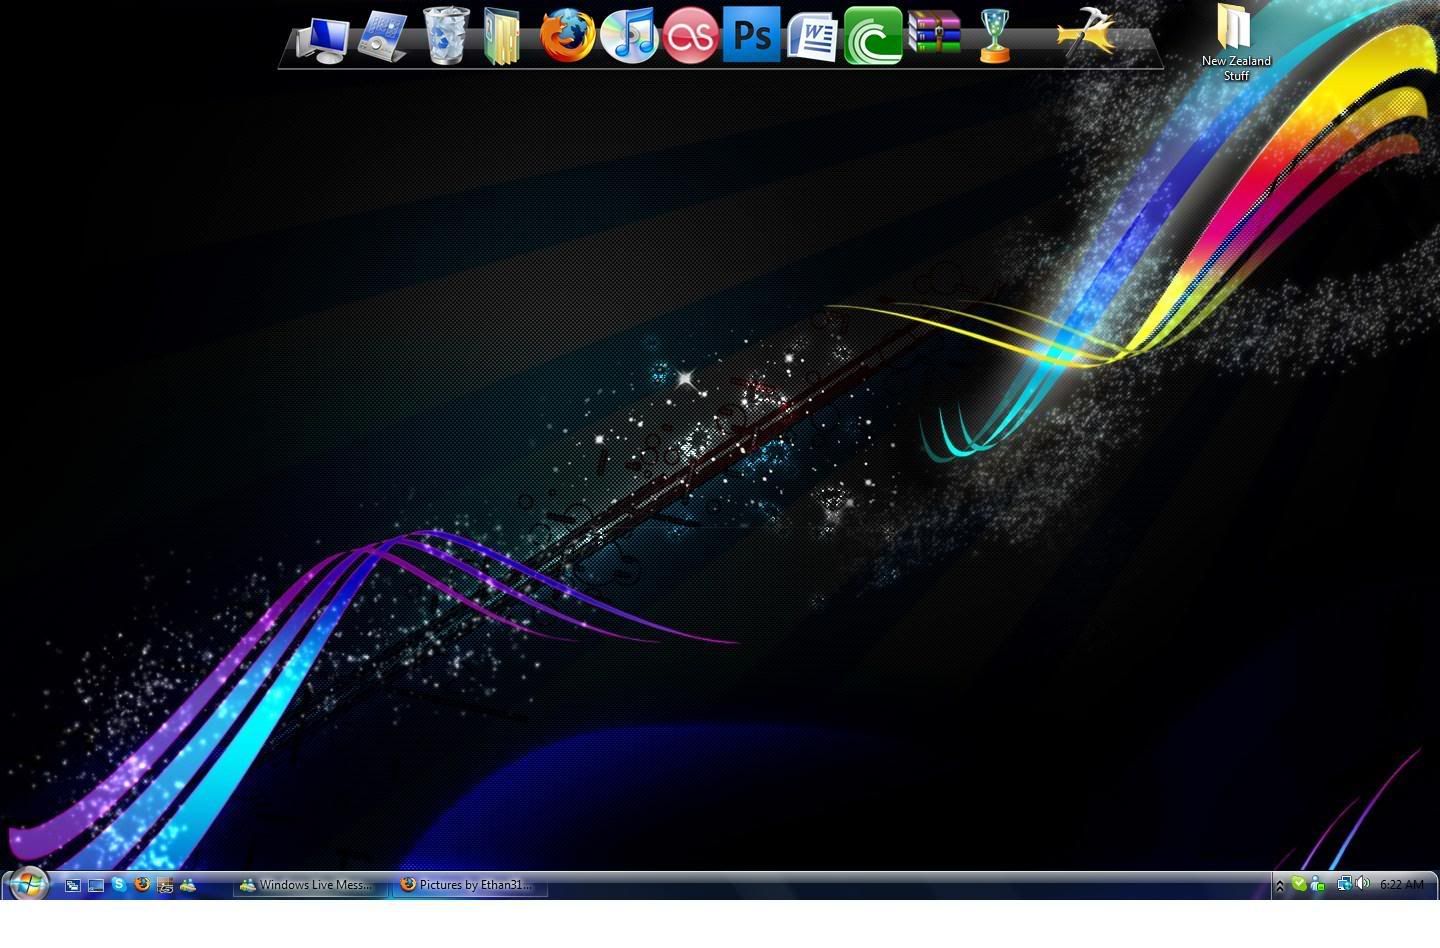Open the documents folder icon in the dock
The width and height of the screenshot is (1440, 948).
click(x=502, y=37)
